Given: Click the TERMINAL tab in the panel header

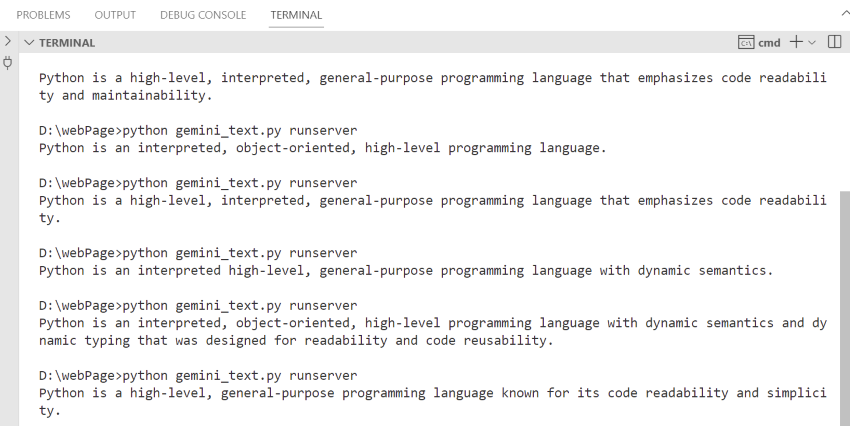Looking at the screenshot, I should coord(297,15).
